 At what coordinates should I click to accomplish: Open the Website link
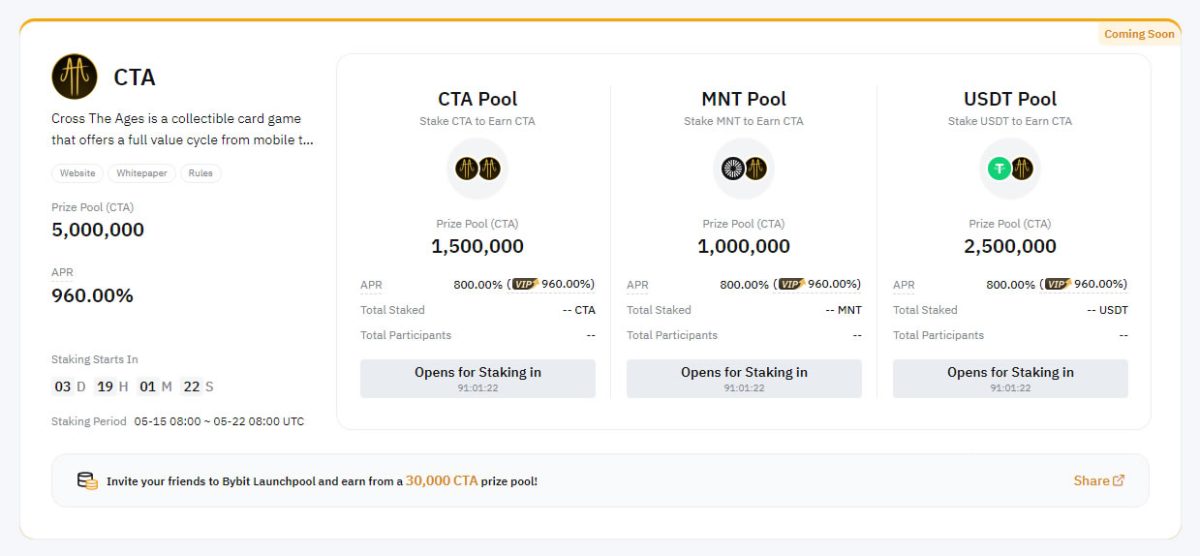pyautogui.click(x=77, y=173)
